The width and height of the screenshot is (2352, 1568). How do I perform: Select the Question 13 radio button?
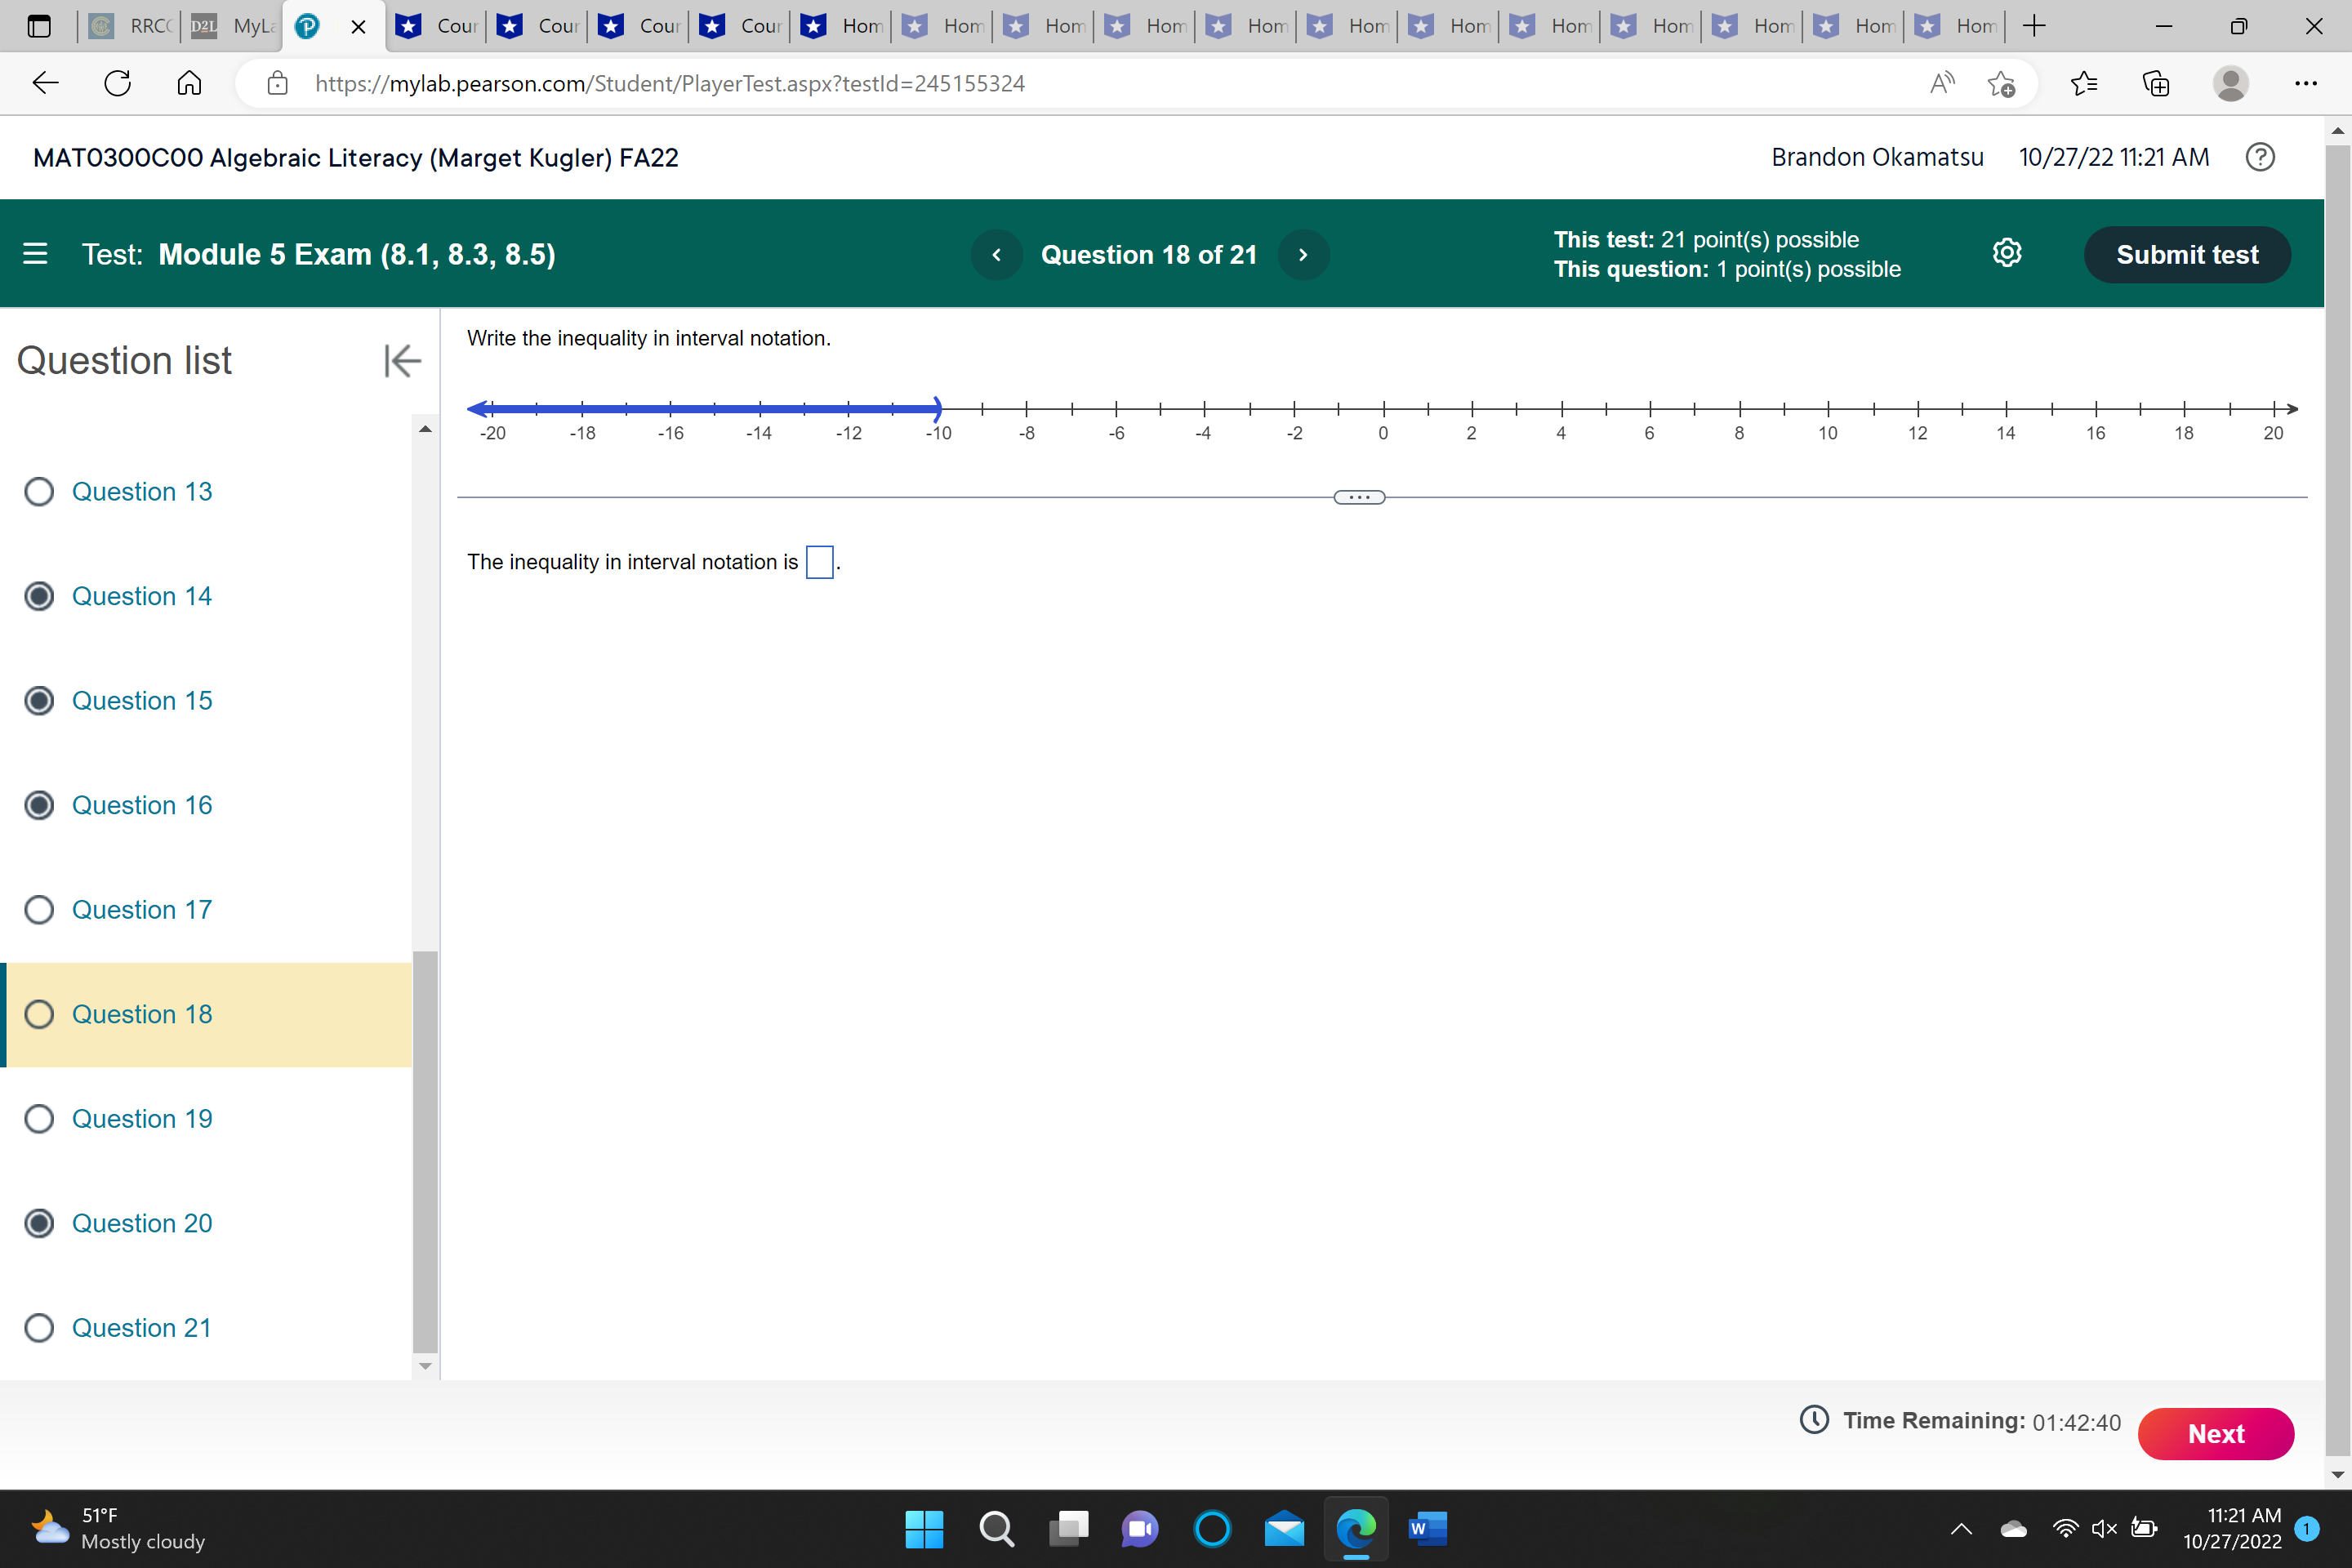pos(40,491)
